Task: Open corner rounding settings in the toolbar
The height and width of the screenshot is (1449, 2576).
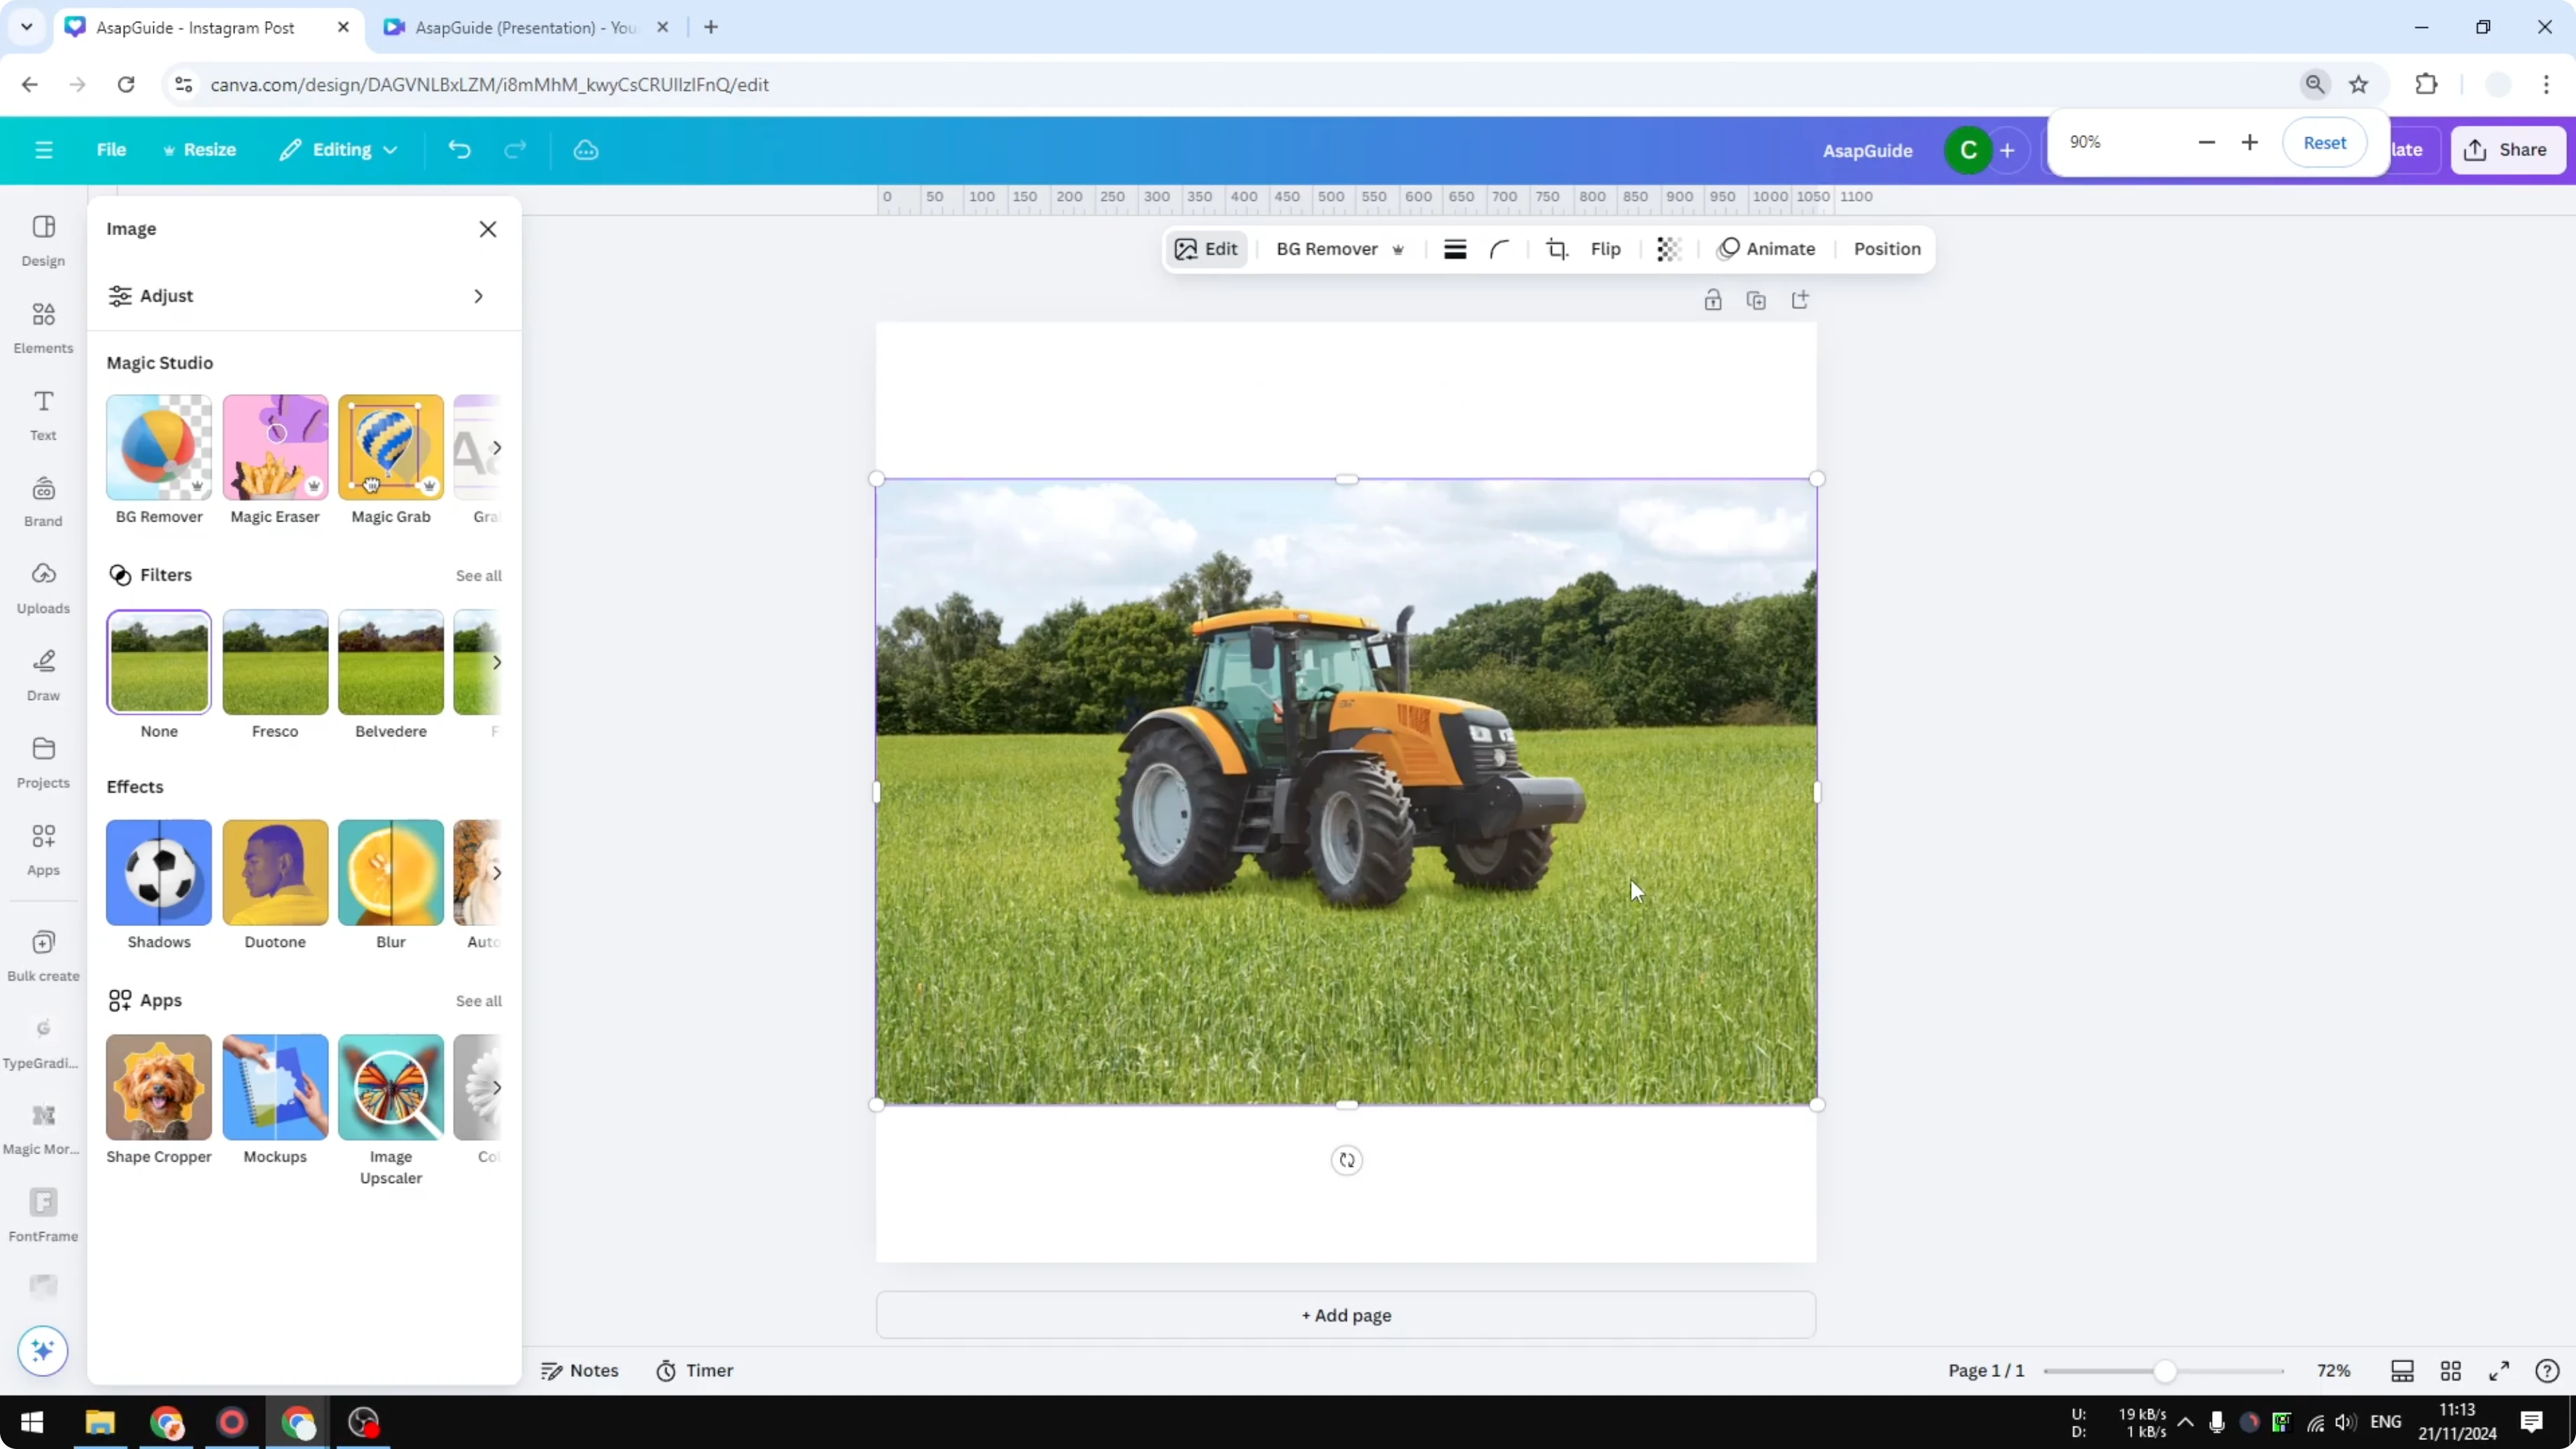Action: pyautogui.click(x=1499, y=249)
